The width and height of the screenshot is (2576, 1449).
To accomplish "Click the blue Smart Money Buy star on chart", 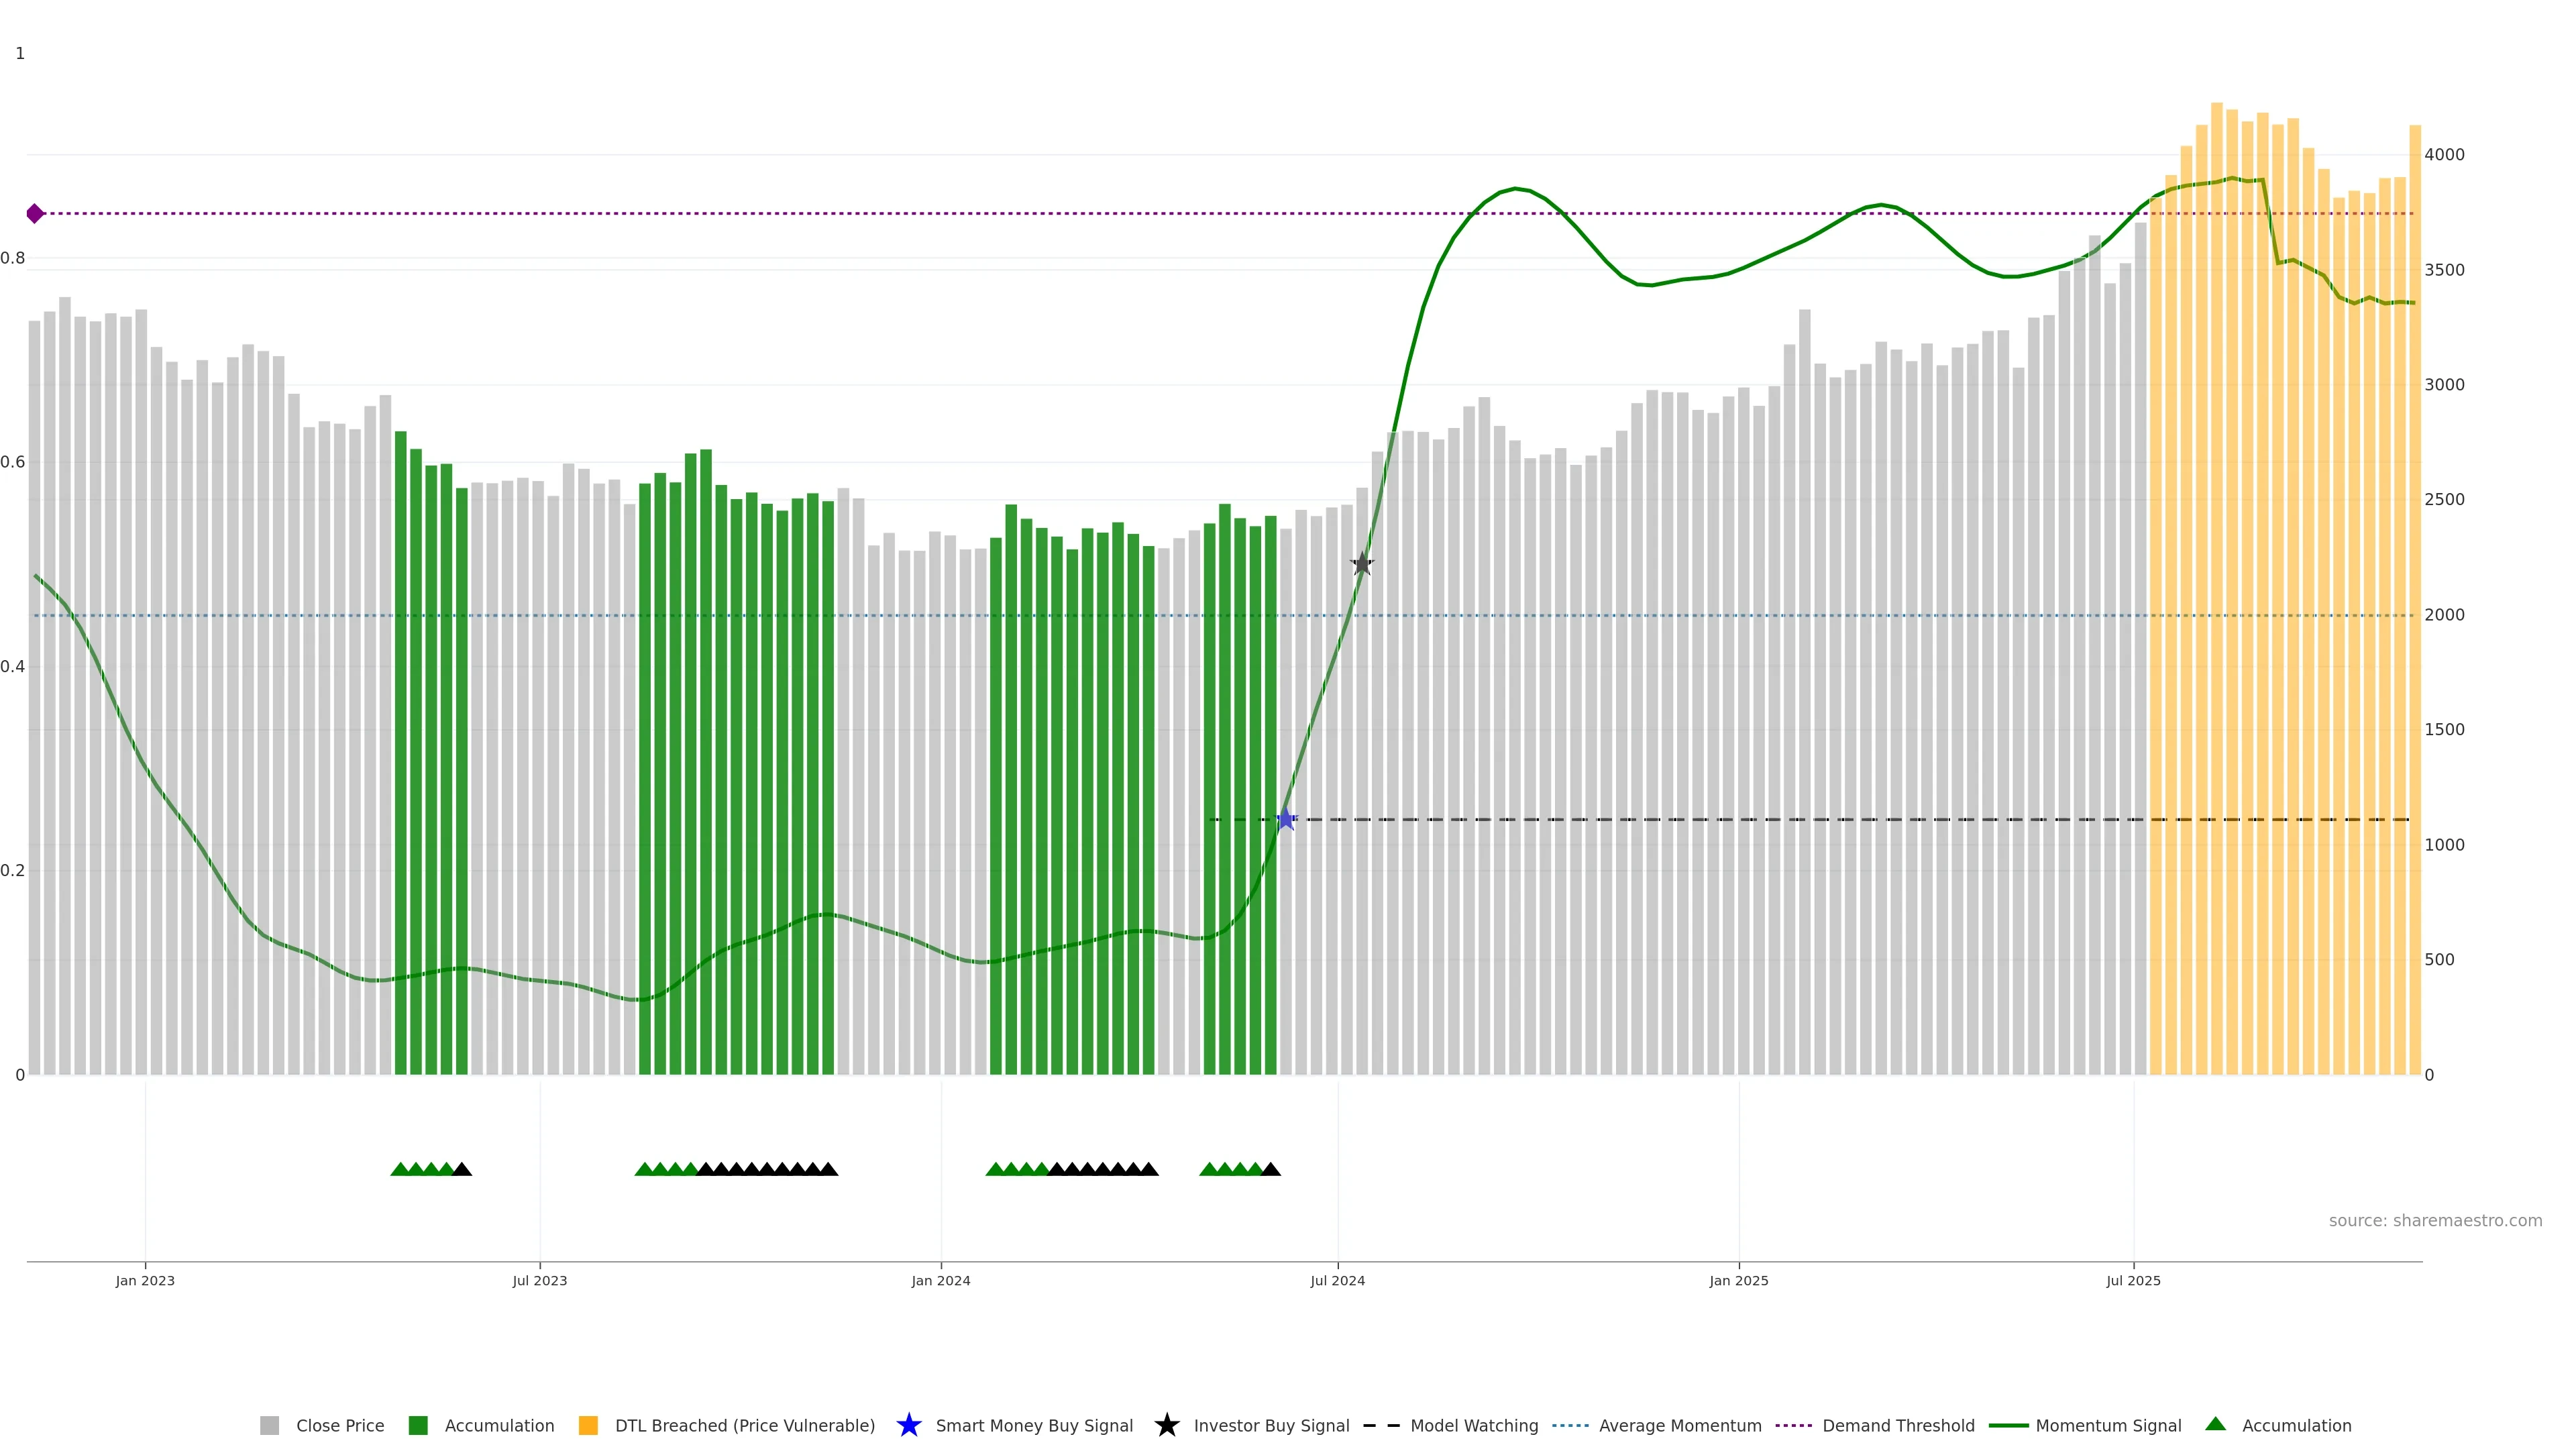I will (1286, 820).
